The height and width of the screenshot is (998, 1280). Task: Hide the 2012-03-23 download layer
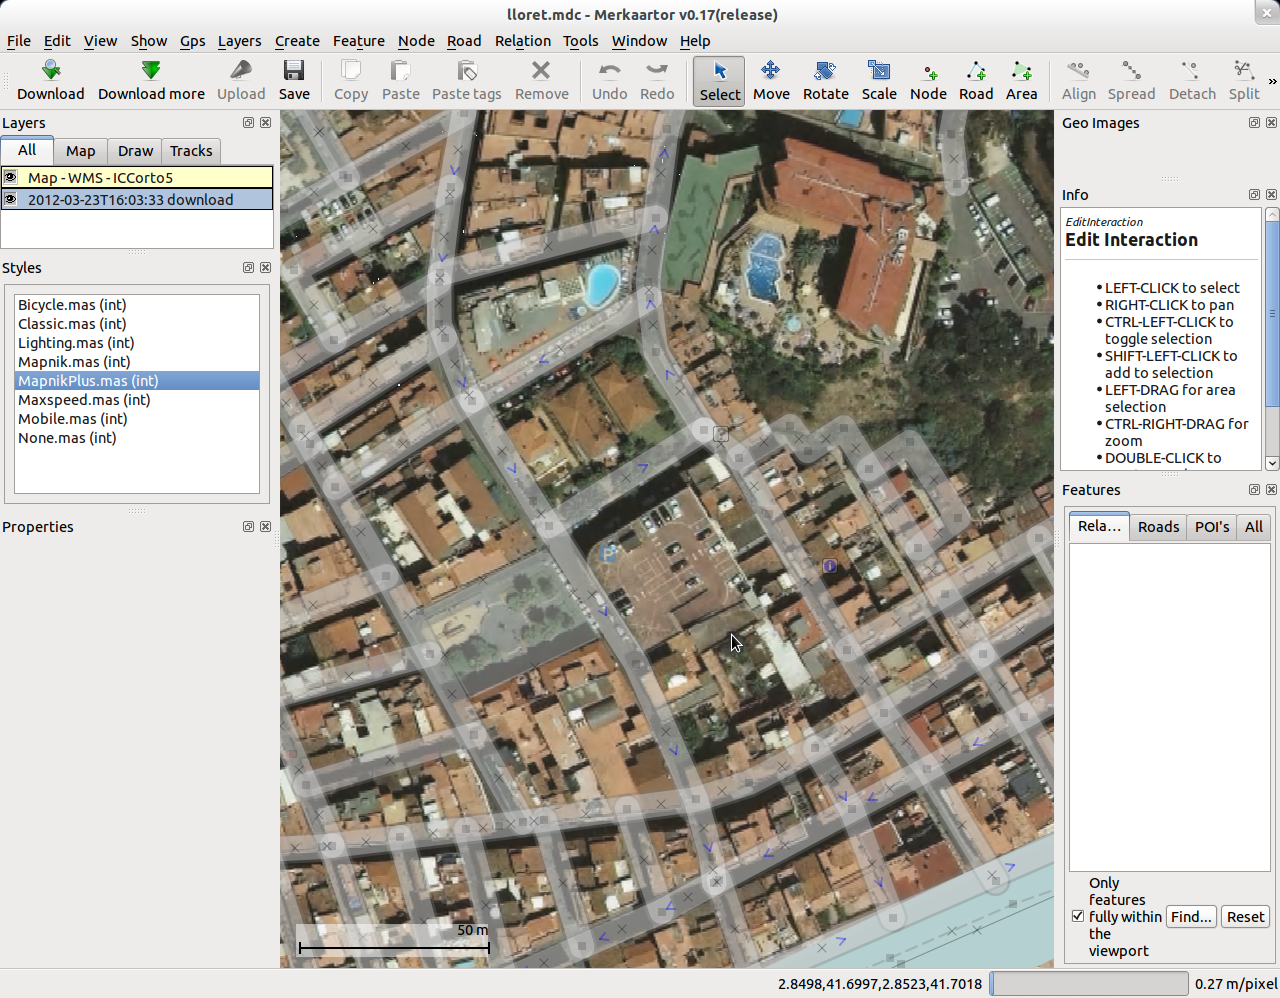pyautogui.click(x=11, y=199)
